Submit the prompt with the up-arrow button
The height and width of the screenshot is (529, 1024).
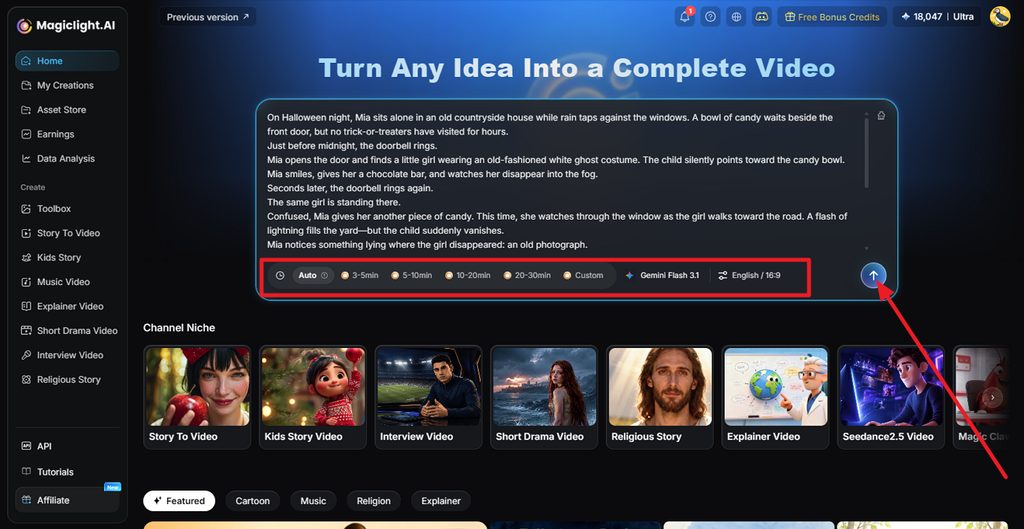[x=873, y=276]
